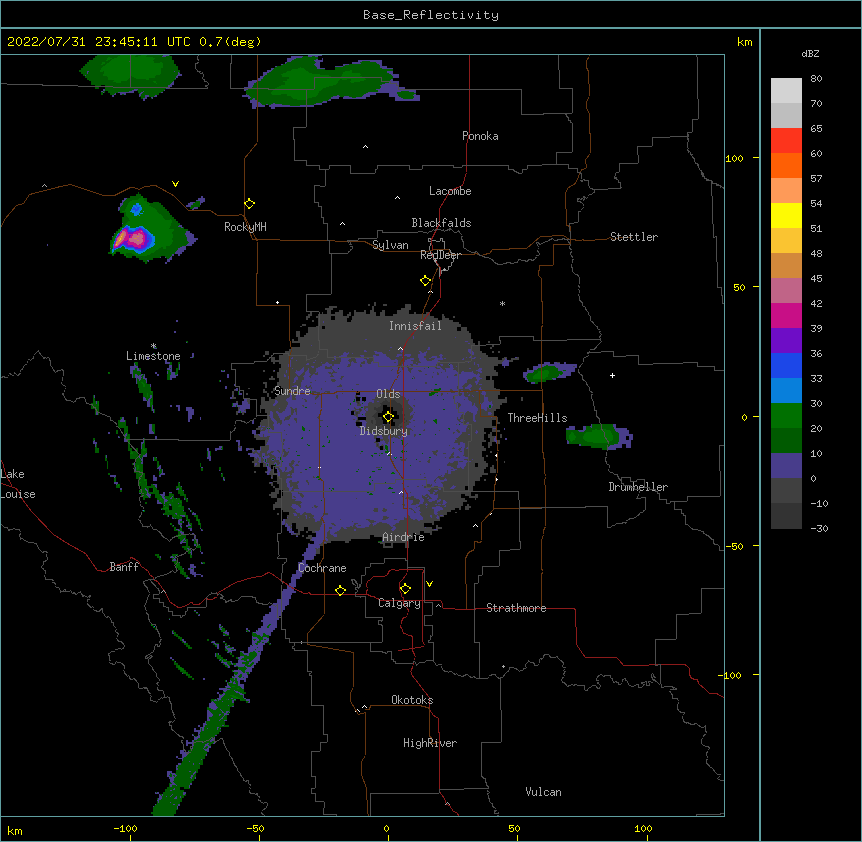862x842 pixels.
Task: Click the Calgary city label
Action: point(399,603)
